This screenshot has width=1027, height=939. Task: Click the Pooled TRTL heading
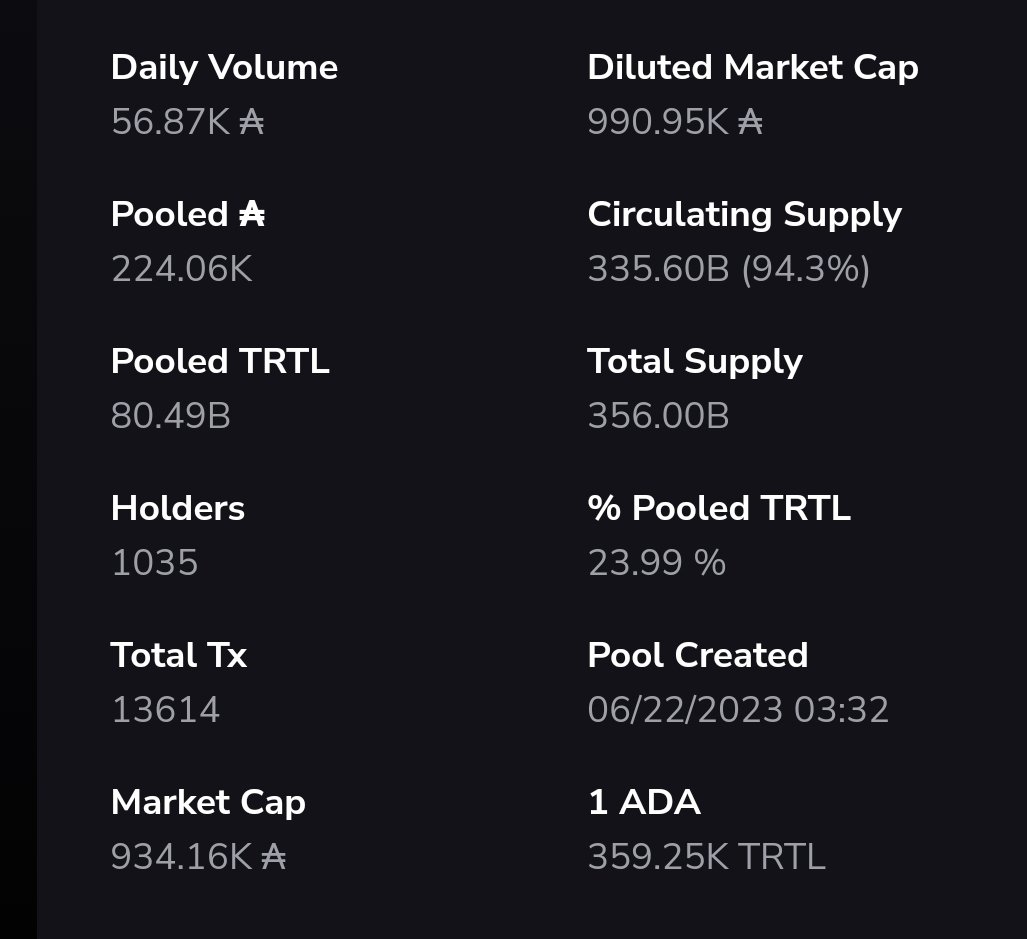220,361
